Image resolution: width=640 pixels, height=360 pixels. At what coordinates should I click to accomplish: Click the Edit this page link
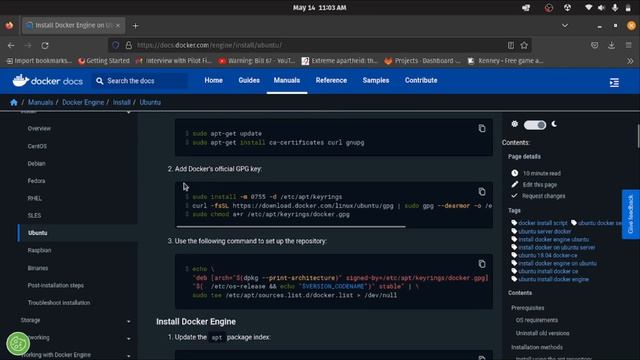coord(540,185)
